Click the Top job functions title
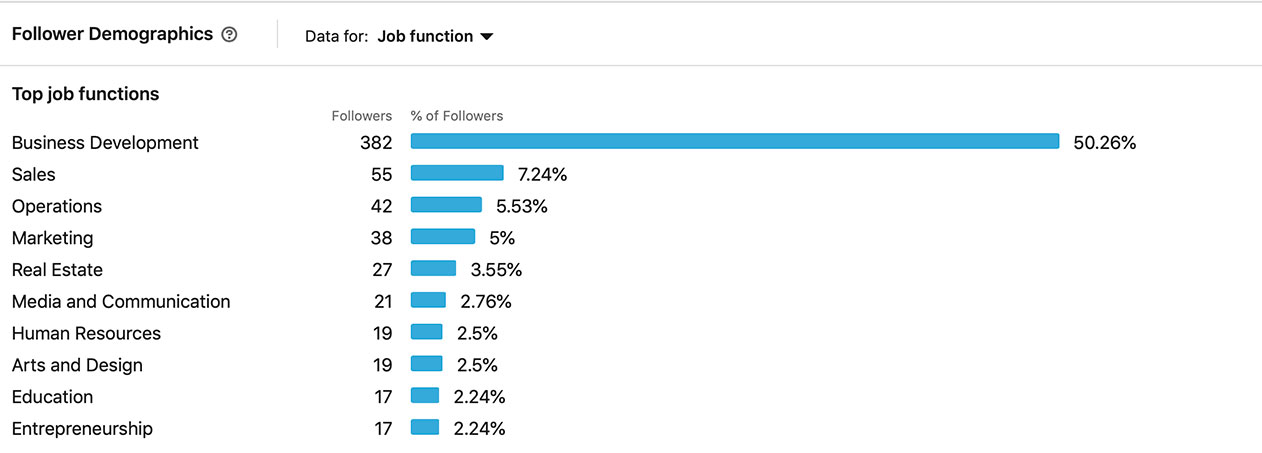The image size is (1262, 453). point(85,94)
